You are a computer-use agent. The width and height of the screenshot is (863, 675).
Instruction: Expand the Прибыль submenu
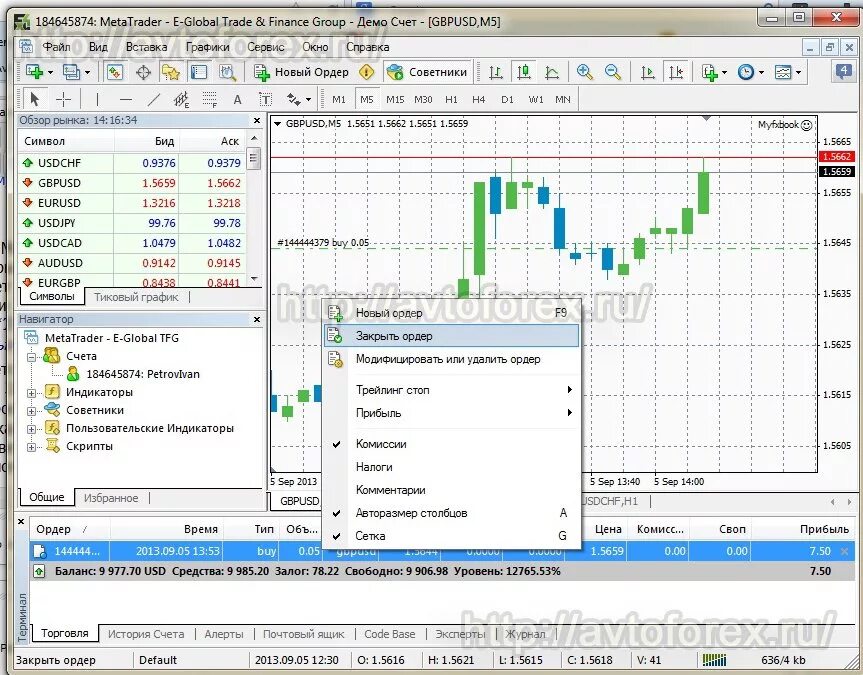tap(452, 413)
